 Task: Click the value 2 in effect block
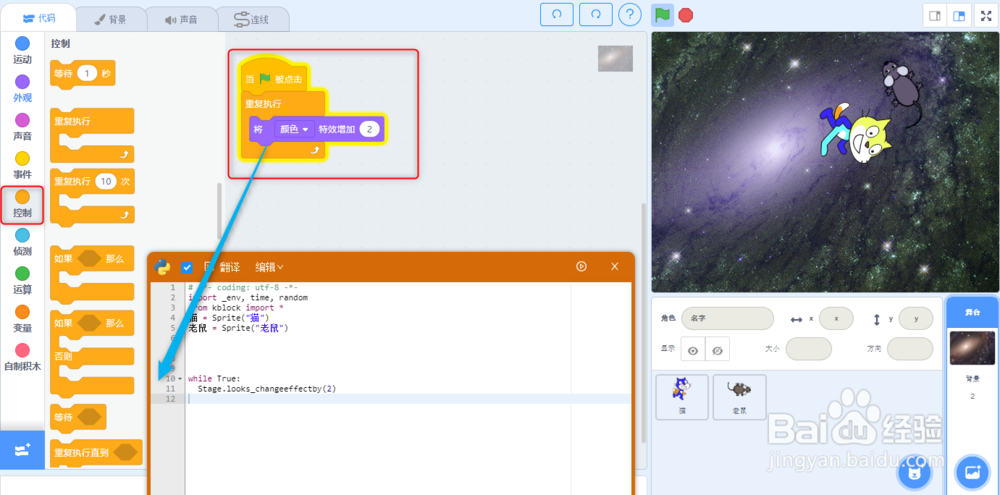(369, 129)
